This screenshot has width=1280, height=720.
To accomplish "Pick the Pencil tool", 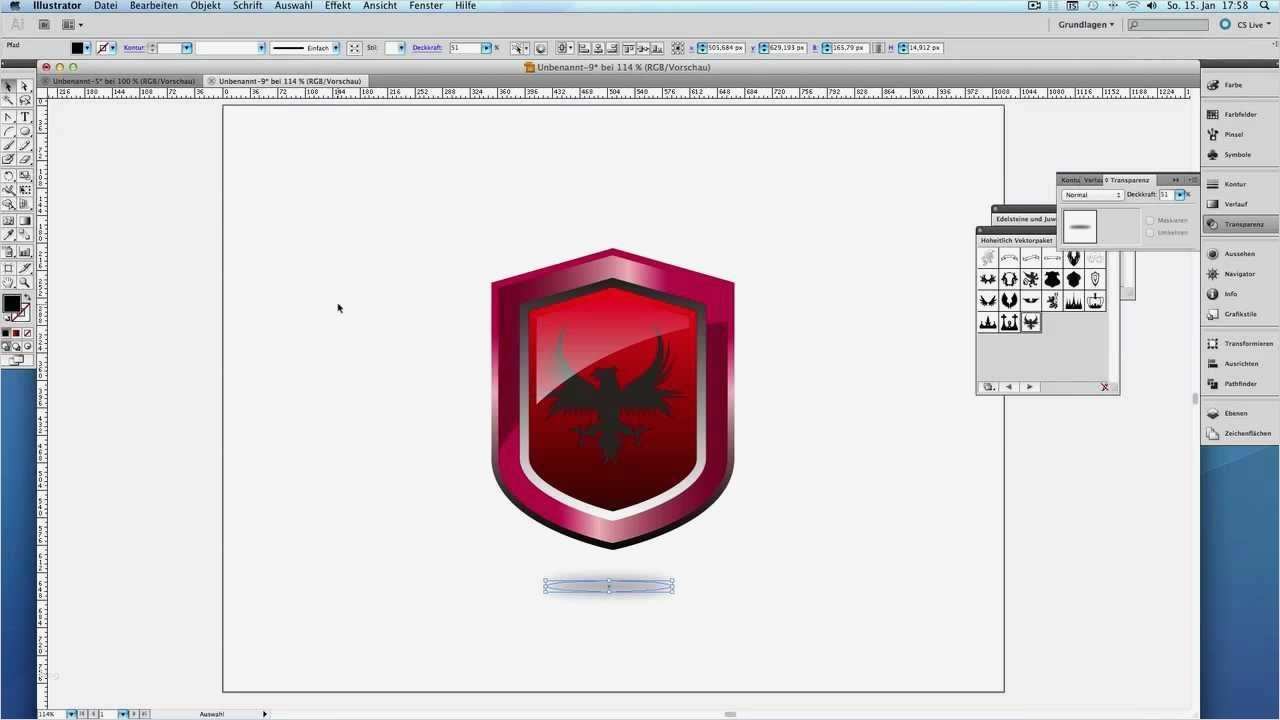I will tap(25, 145).
